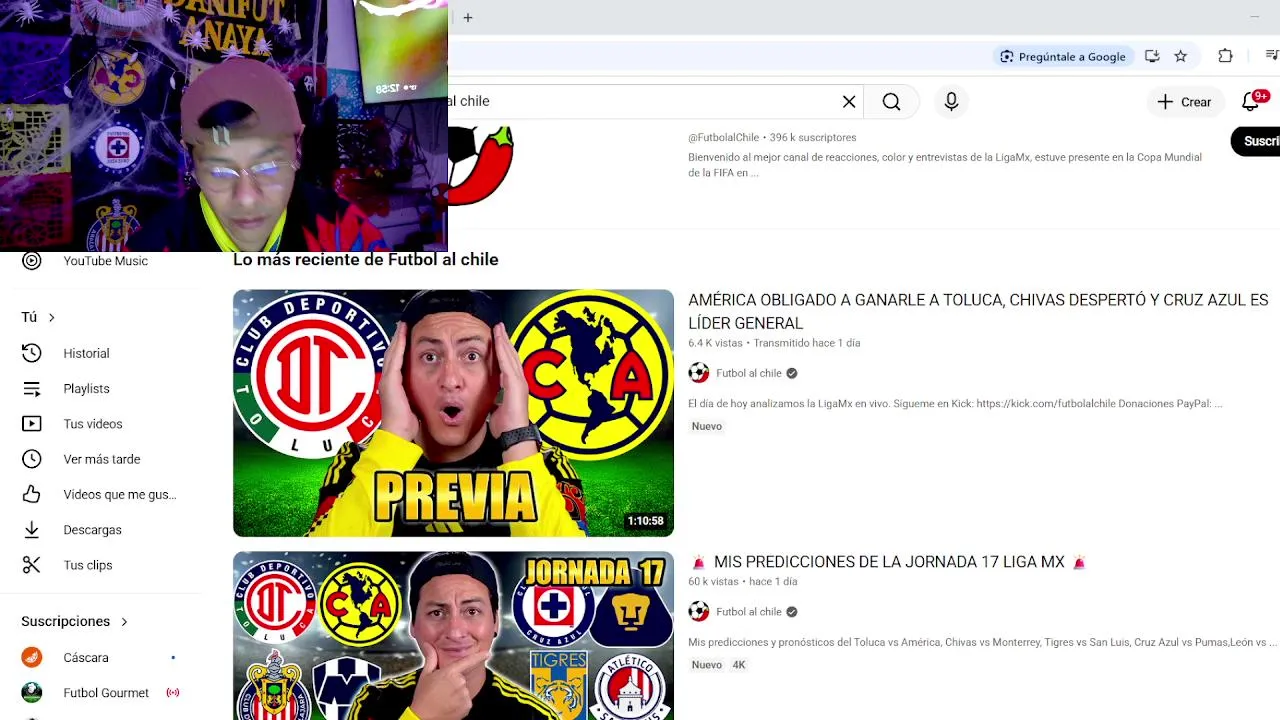Click the 4K badge on the second video

[739, 665]
